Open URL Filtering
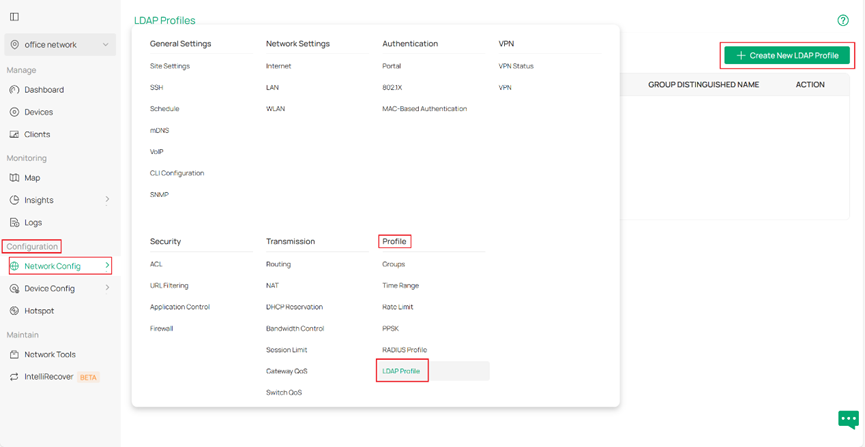The width and height of the screenshot is (865, 447). click(x=169, y=285)
